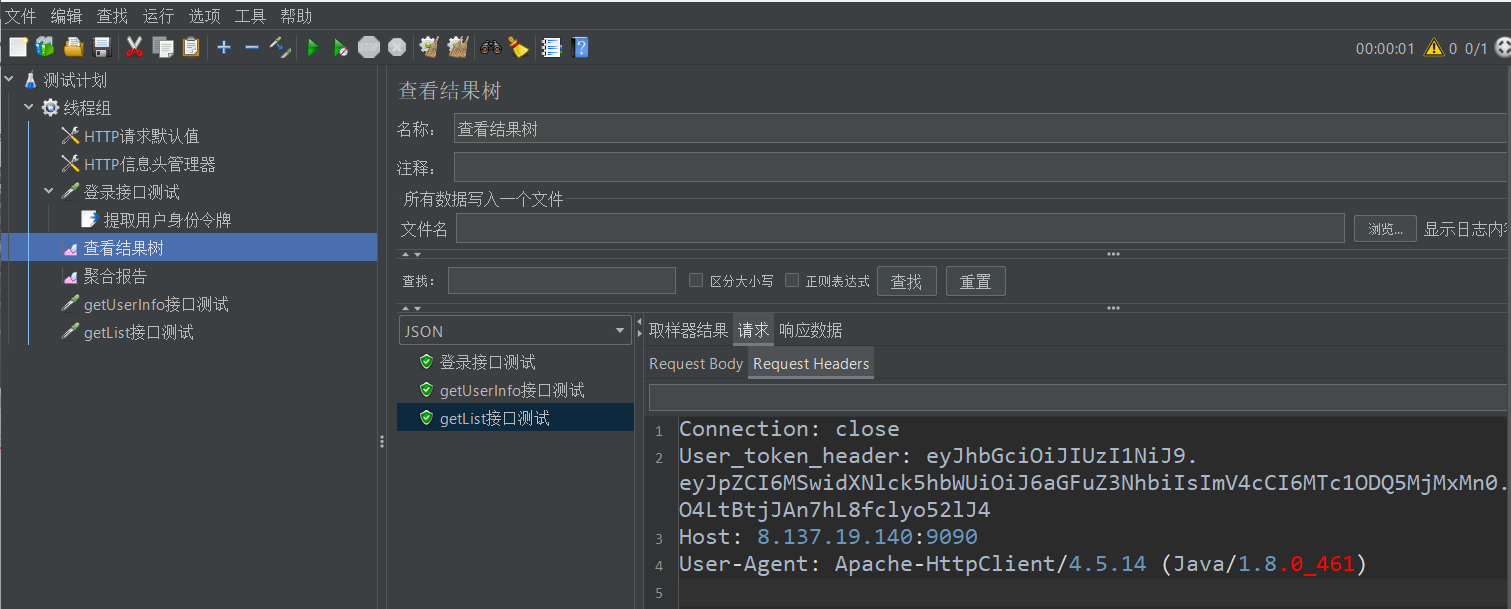The height and width of the screenshot is (609, 1511).
Task: Open the Templates toolbar icon
Action: click(45, 47)
